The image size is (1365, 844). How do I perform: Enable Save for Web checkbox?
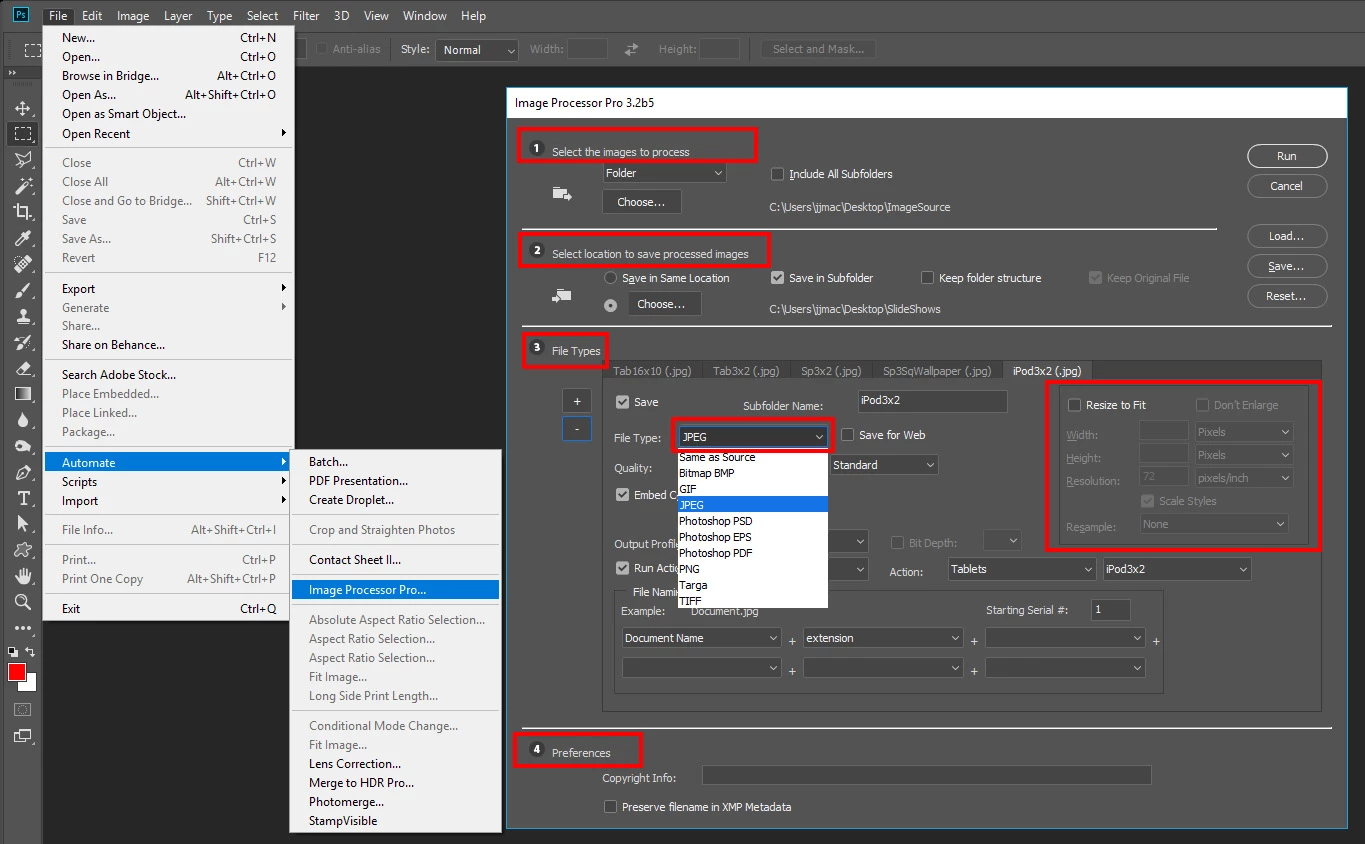pyautogui.click(x=847, y=435)
